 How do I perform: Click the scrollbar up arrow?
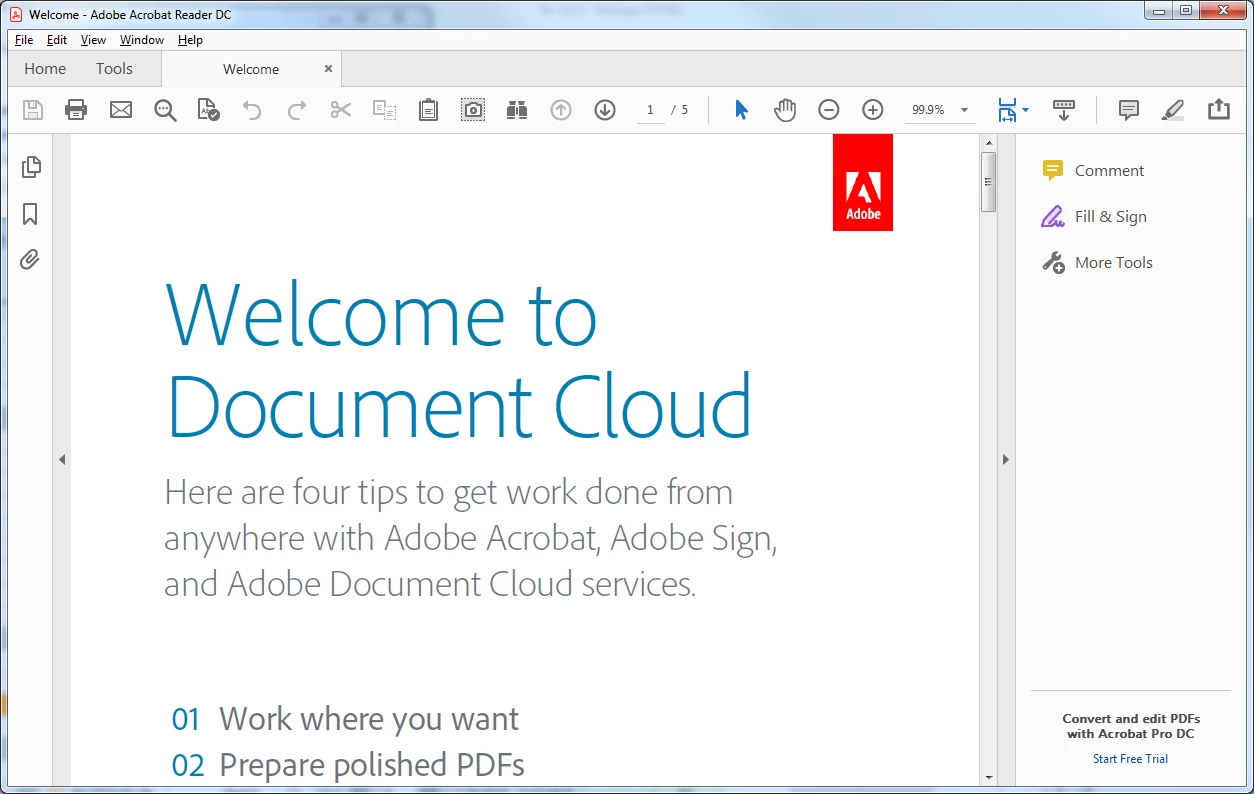coord(988,142)
